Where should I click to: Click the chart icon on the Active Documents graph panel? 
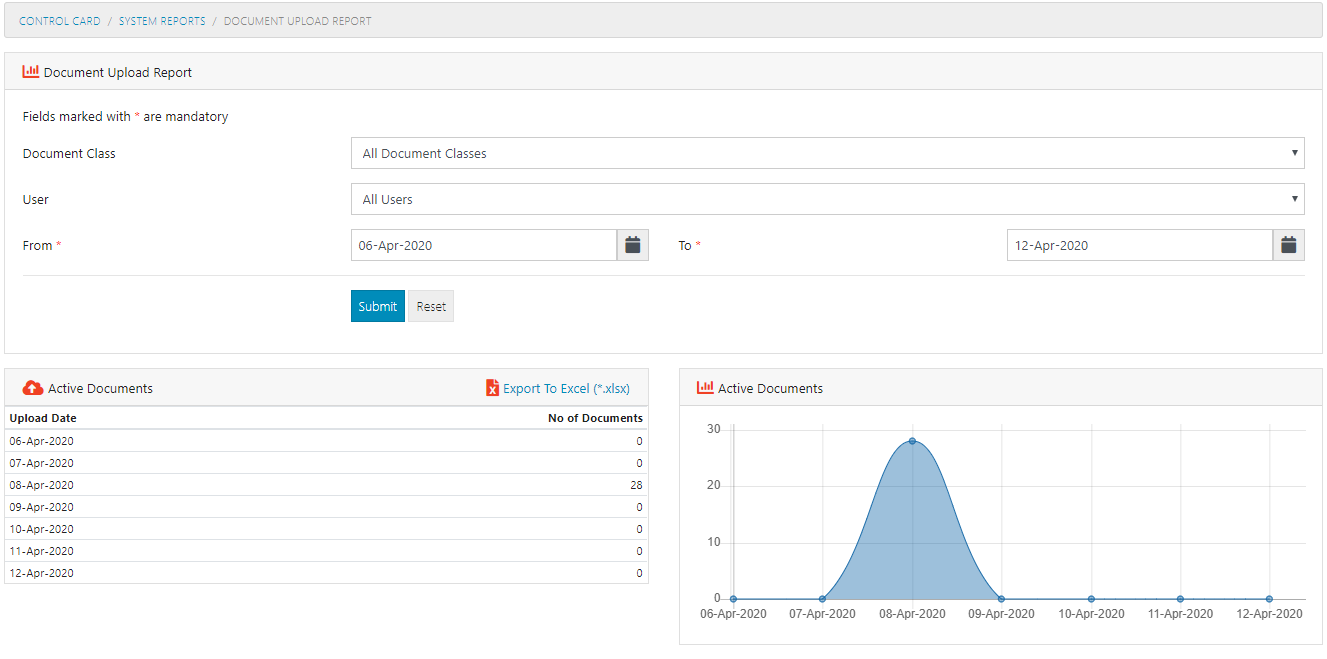click(707, 388)
